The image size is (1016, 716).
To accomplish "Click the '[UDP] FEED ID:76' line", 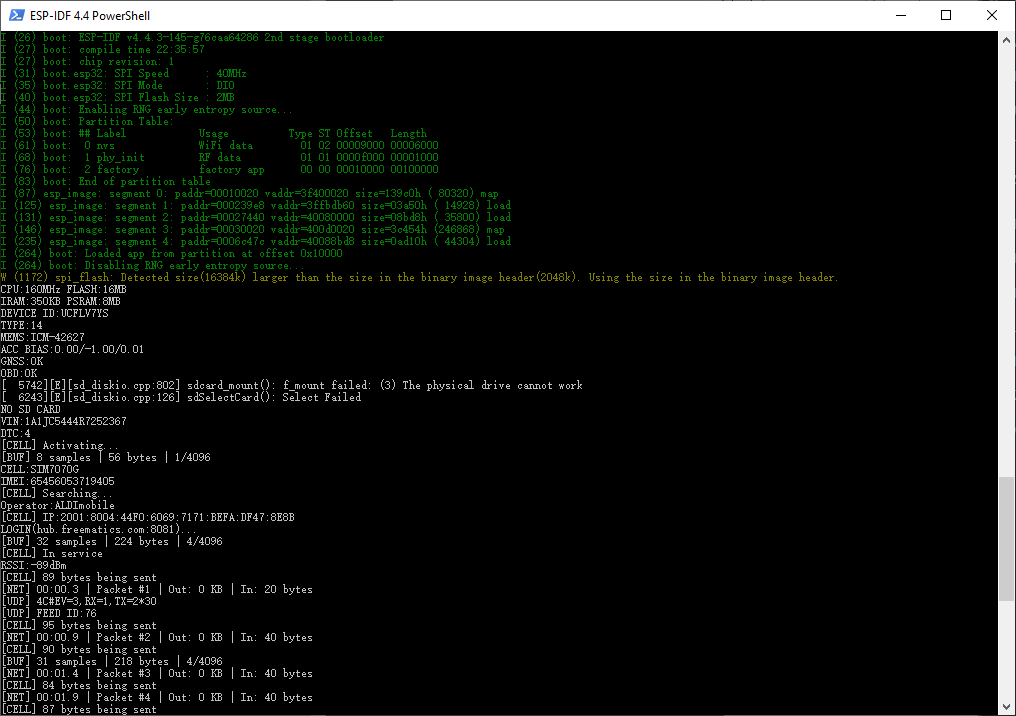I will (49, 613).
